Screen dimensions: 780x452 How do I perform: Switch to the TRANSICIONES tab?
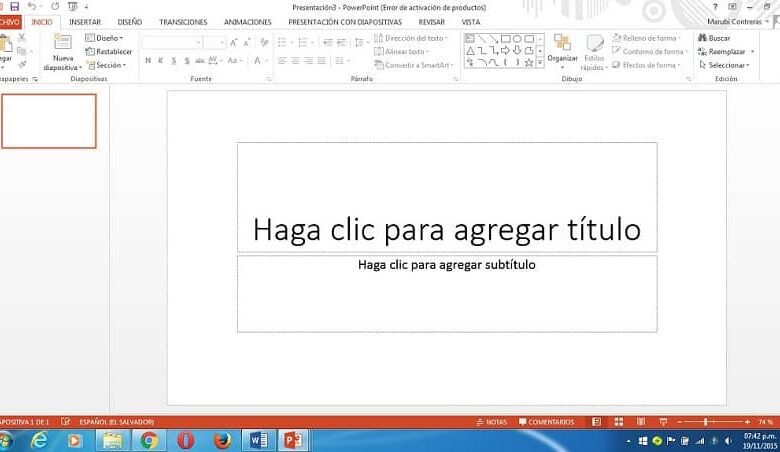pyautogui.click(x=183, y=21)
